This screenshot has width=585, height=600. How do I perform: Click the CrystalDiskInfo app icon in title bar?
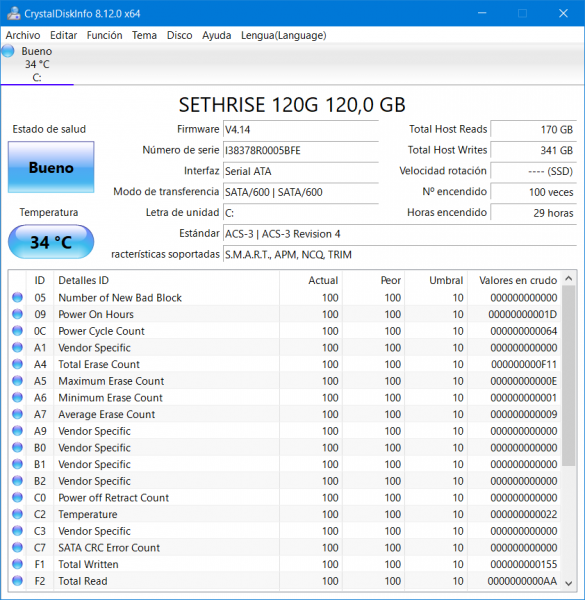(14, 13)
